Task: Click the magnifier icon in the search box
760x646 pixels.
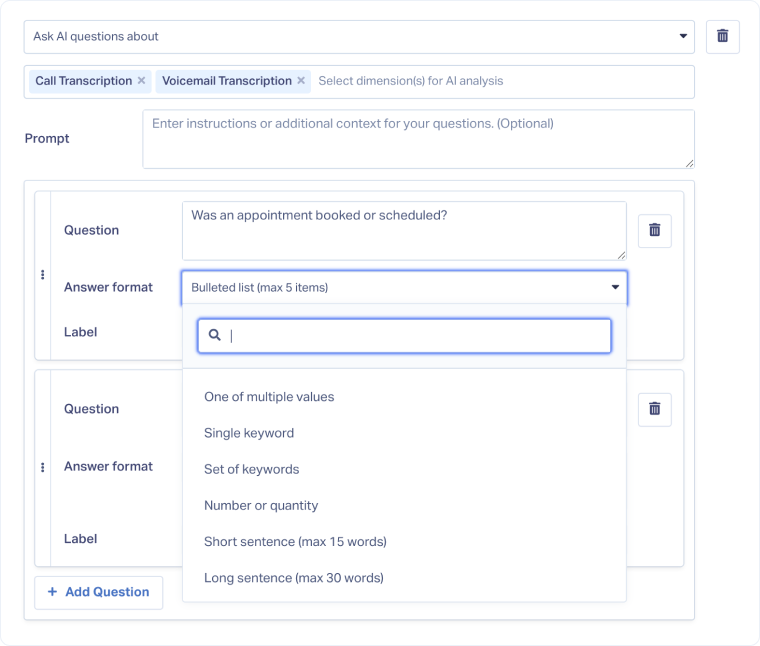Action: [x=214, y=336]
